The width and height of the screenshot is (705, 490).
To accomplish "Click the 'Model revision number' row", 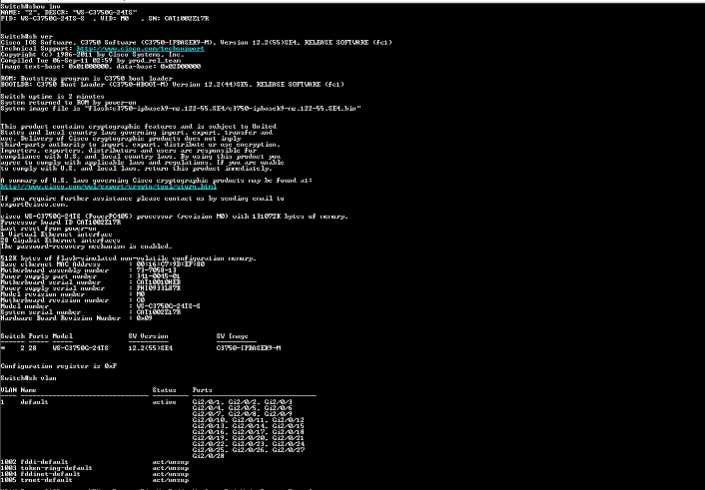I will tap(72, 294).
